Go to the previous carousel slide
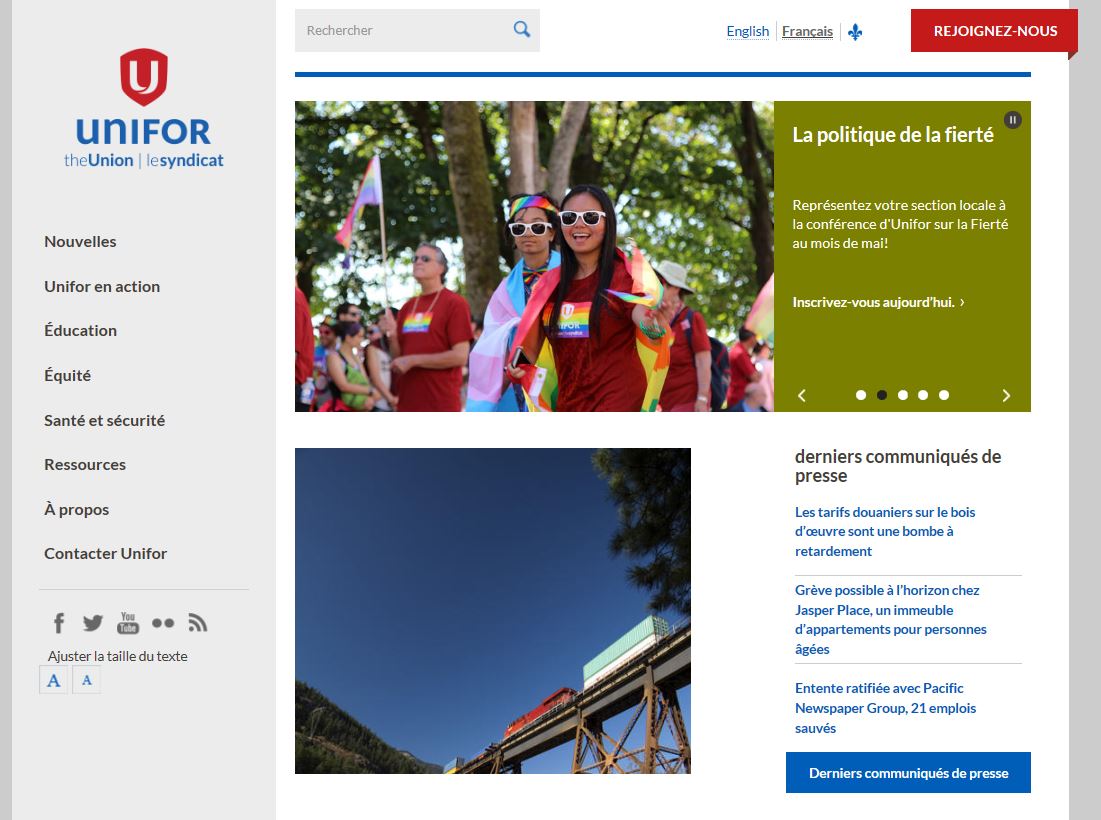The width and height of the screenshot is (1101, 820). pos(802,396)
